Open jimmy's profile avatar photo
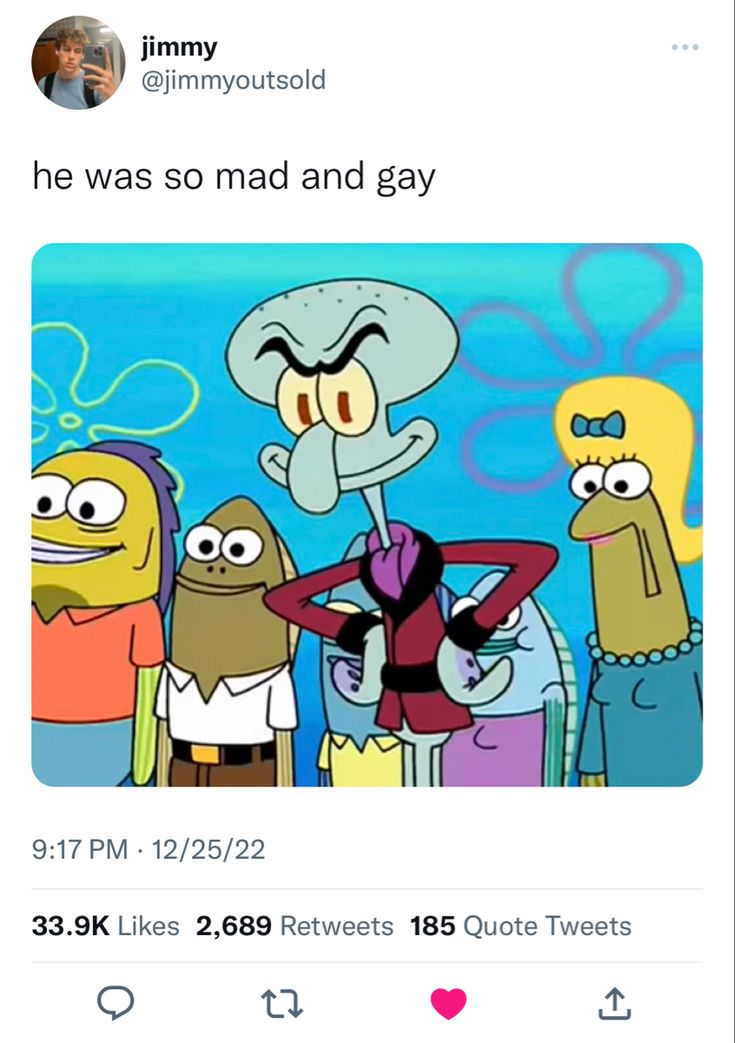The height and width of the screenshot is (1043, 735). [x=78, y=63]
